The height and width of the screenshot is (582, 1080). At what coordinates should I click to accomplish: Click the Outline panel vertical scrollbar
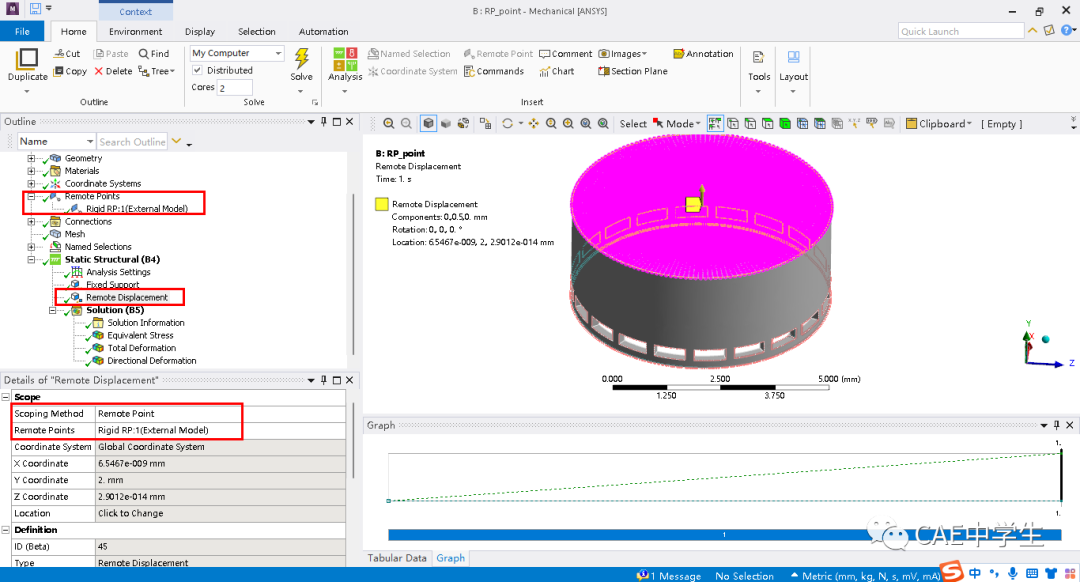coord(353,272)
